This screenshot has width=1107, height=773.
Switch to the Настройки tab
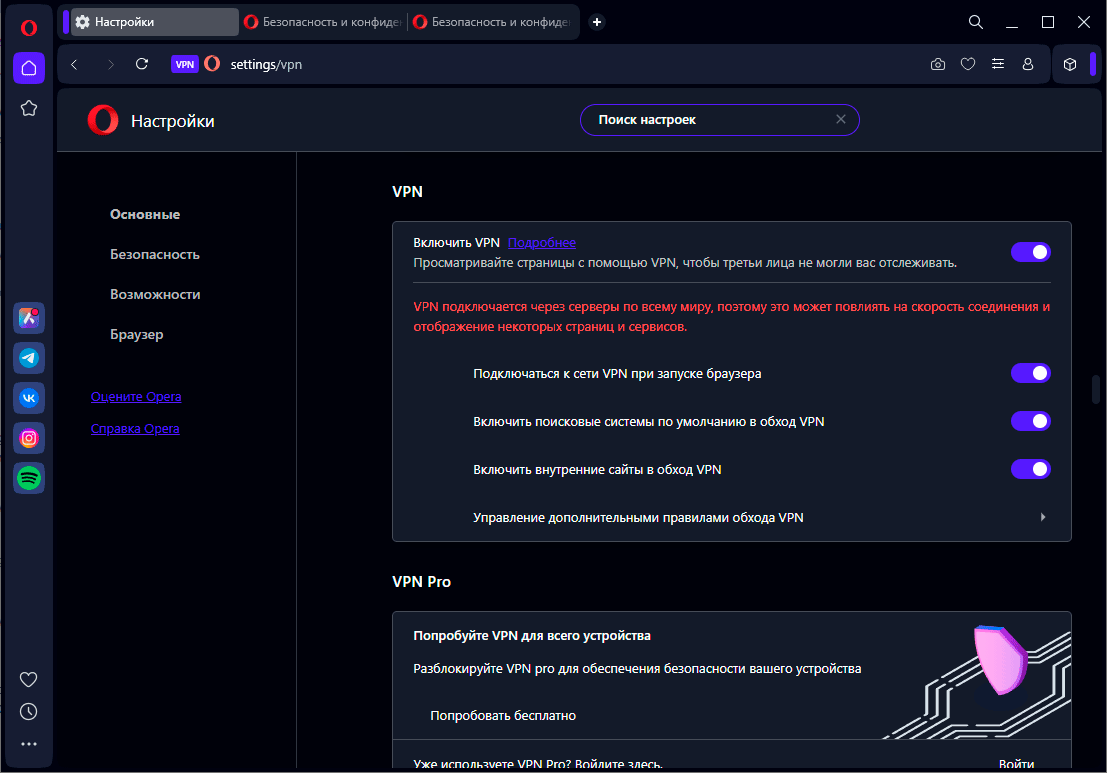(x=154, y=22)
